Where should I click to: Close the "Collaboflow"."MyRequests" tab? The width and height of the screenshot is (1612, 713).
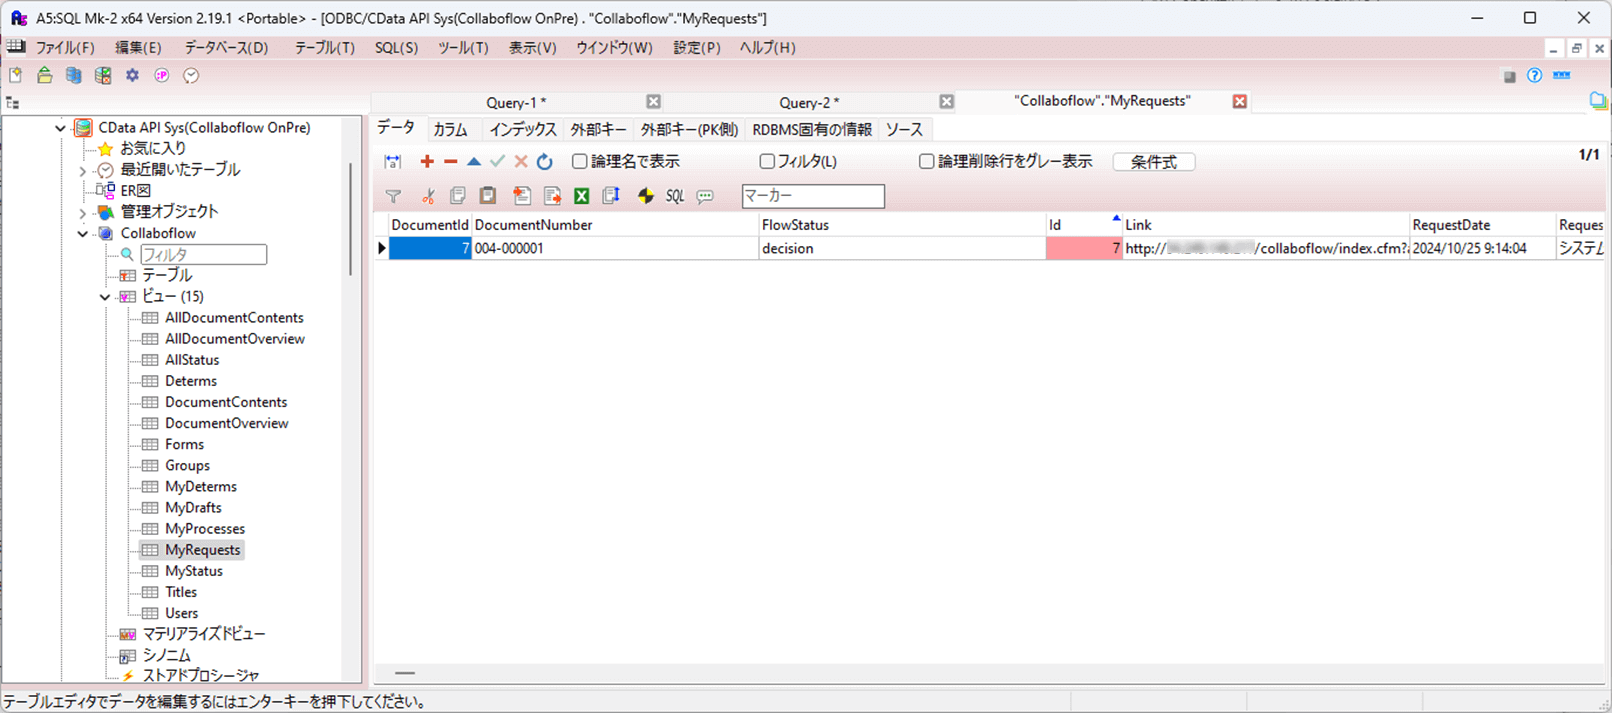1239,102
